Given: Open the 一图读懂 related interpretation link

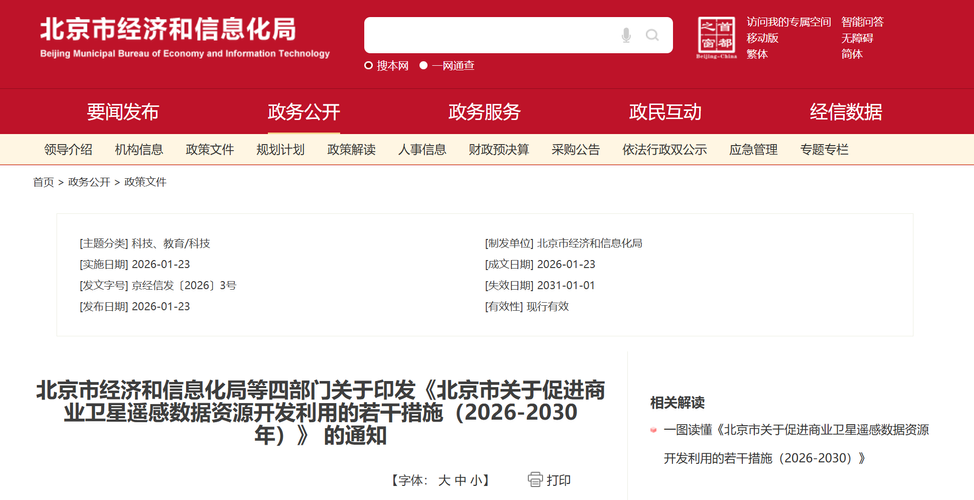Looking at the screenshot, I should 796,444.
